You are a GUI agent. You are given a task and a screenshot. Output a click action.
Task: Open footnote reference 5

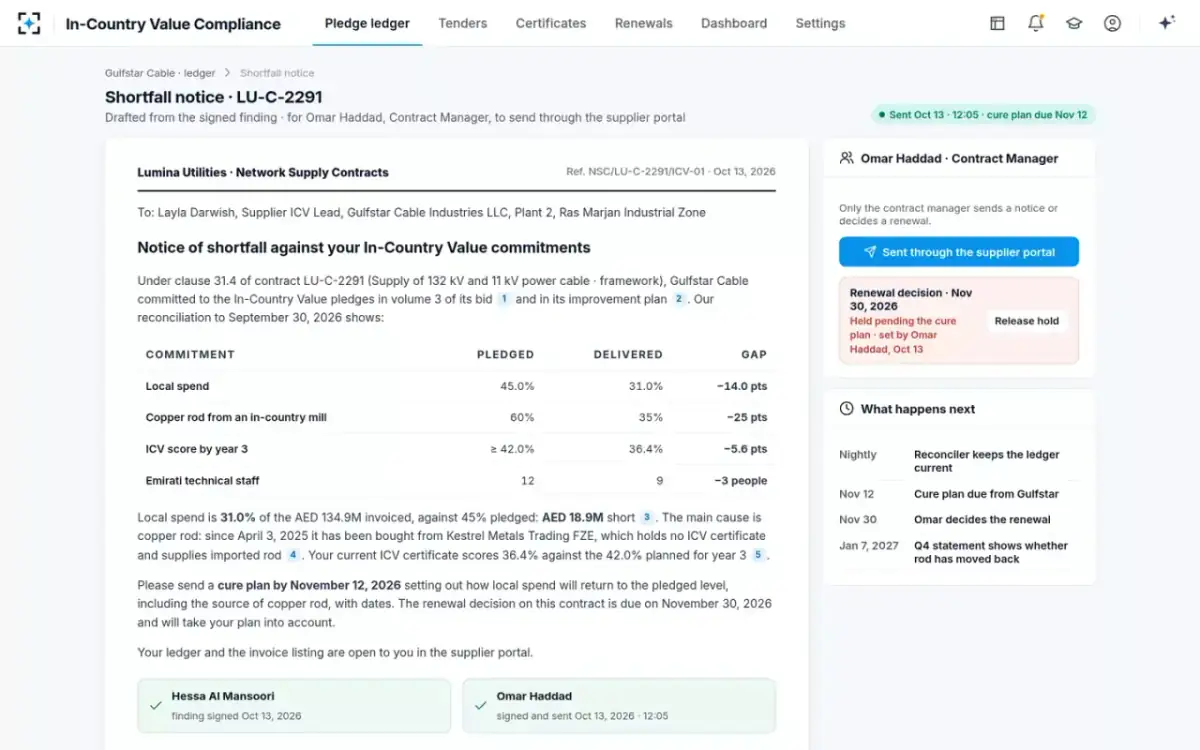tap(758, 555)
